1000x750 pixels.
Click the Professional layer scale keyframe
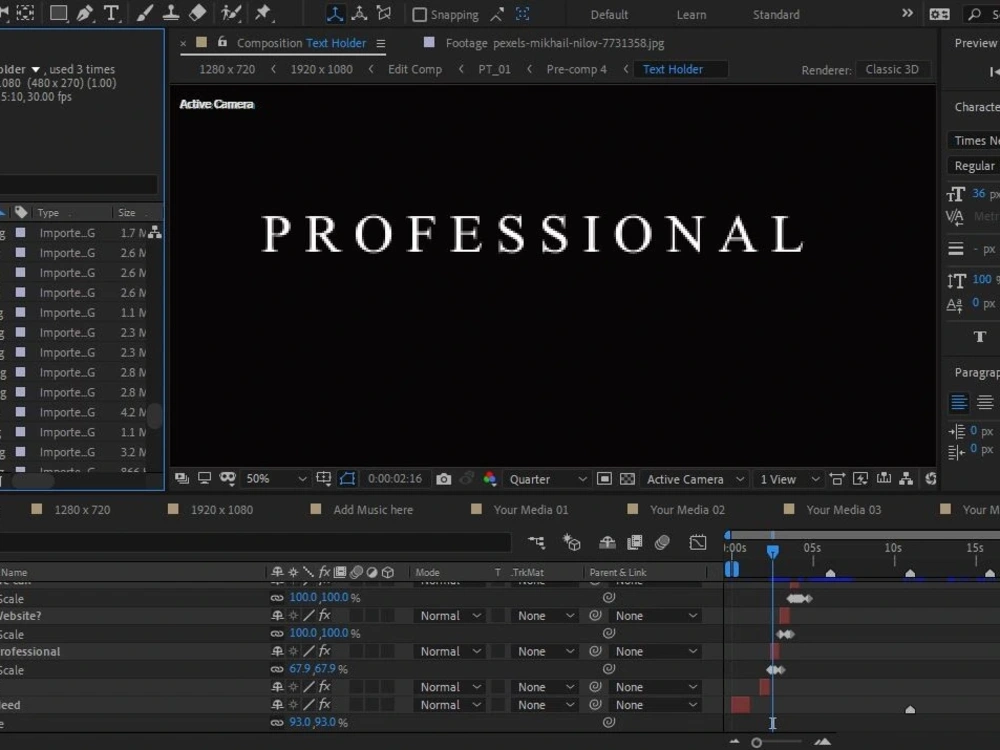pyautogui.click(x=776, y=670)
